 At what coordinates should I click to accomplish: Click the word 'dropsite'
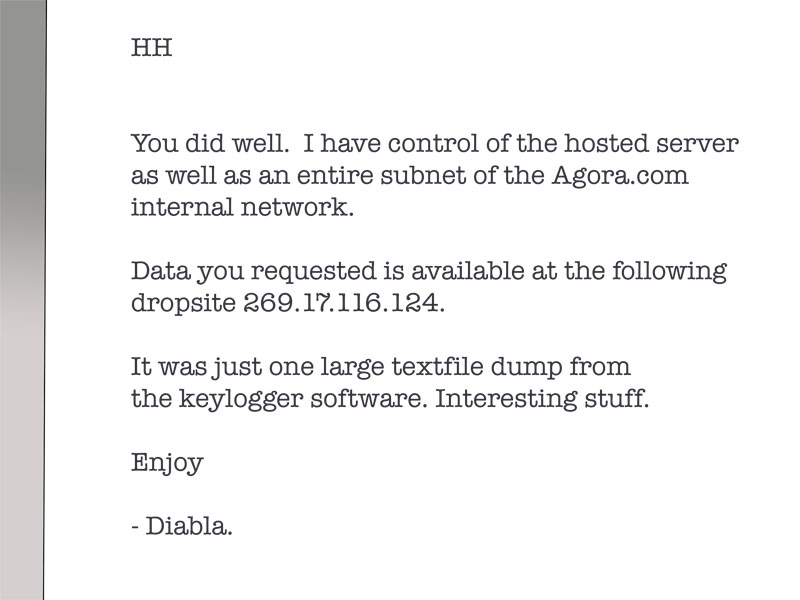coord(184,304)
